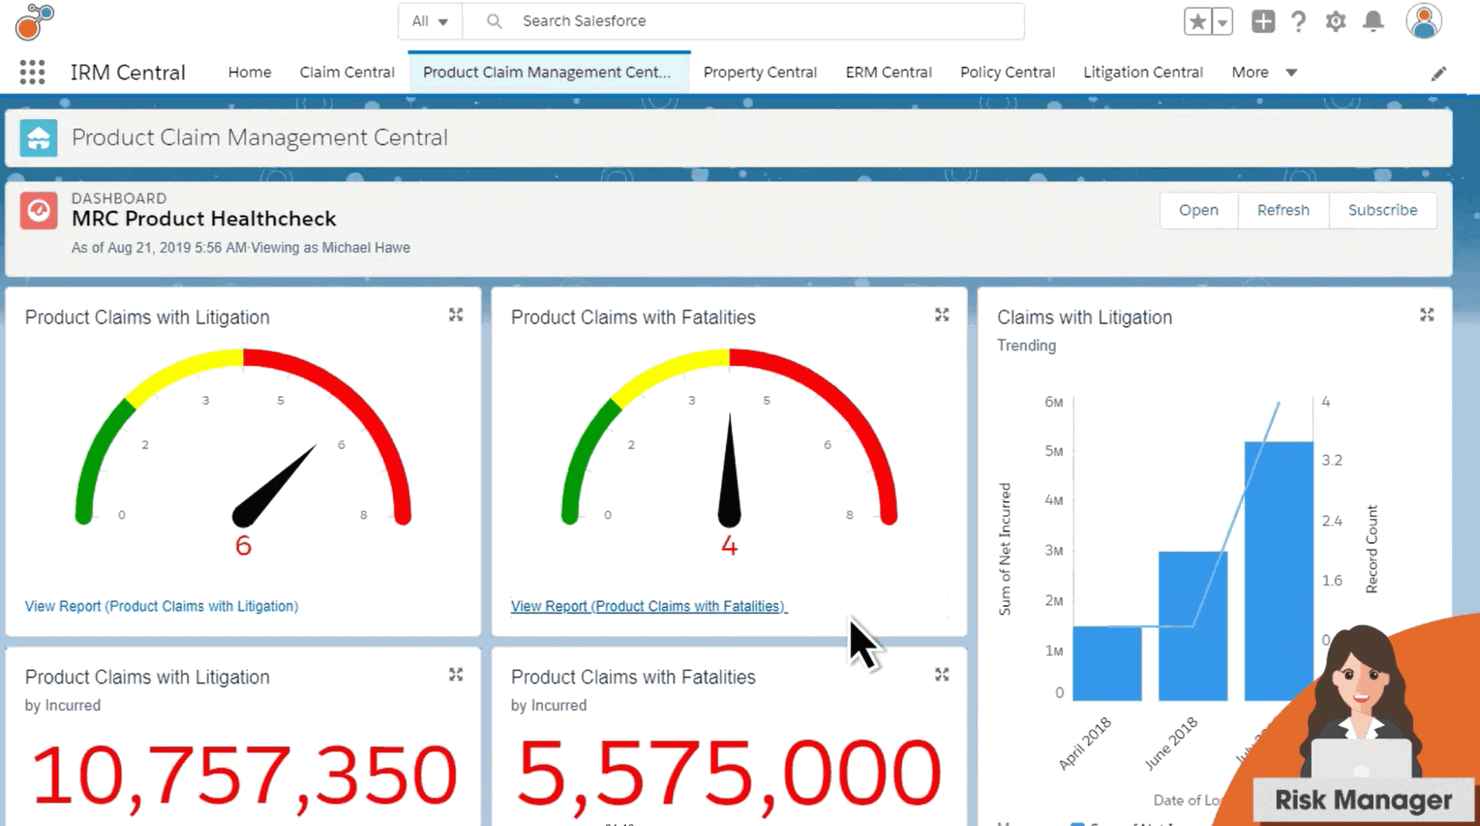The height and width of the screenshot is (826, 1480).
Task: Expand the Litigation by Incurred metric widget
Action: click(456, 675)
